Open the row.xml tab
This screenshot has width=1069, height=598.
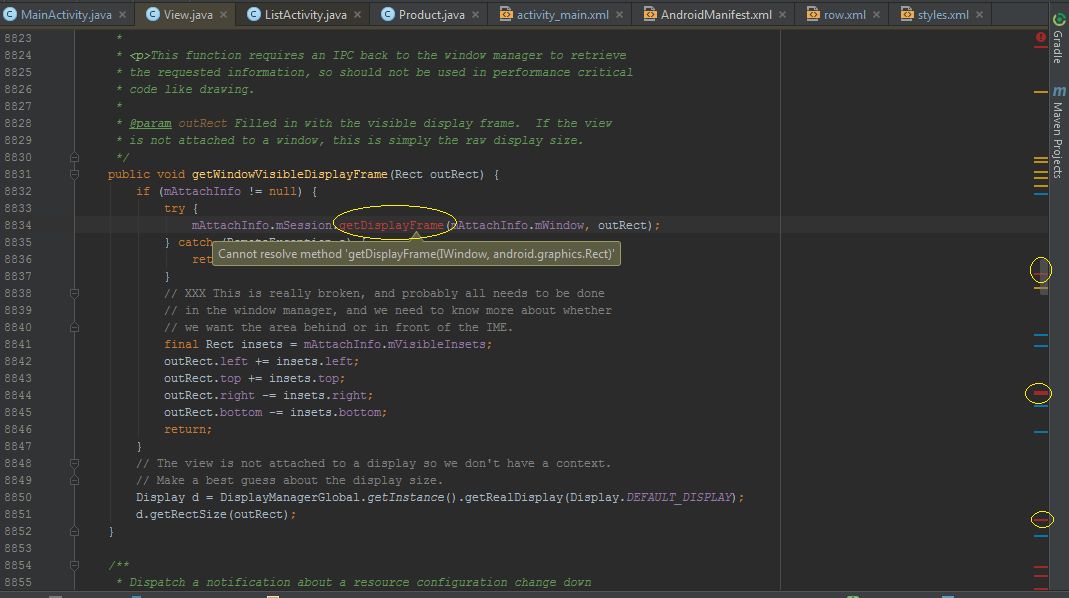(x=844, y=14)
